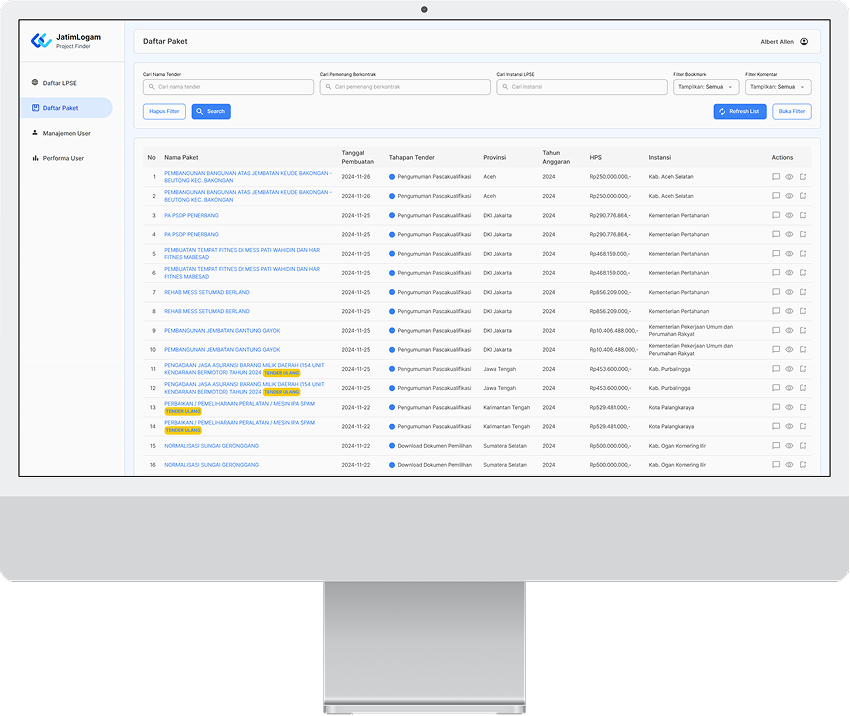Focus the Cari Nama Tender search field
The height and width of the screenshot is (716, 850).
(229, 87)
